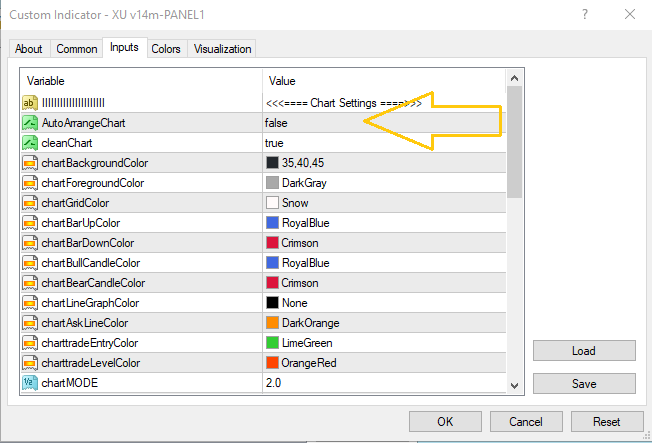Open the chartForegroundColor DarkGray value
Screen dimensions: 652x443
[x=304, y=183]
